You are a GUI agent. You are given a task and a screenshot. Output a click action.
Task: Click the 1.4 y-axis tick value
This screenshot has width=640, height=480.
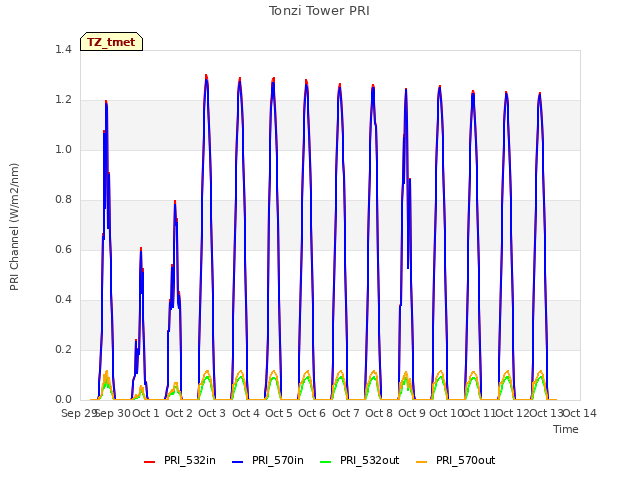(63, 49)
